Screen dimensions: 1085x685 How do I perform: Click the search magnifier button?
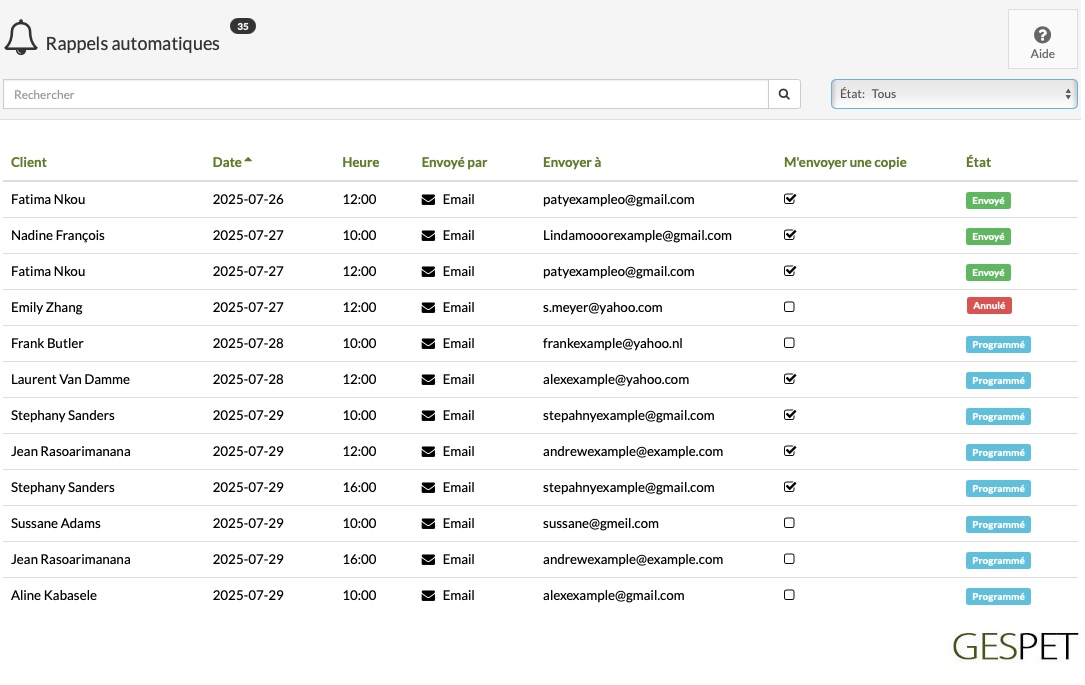[784, 94]
